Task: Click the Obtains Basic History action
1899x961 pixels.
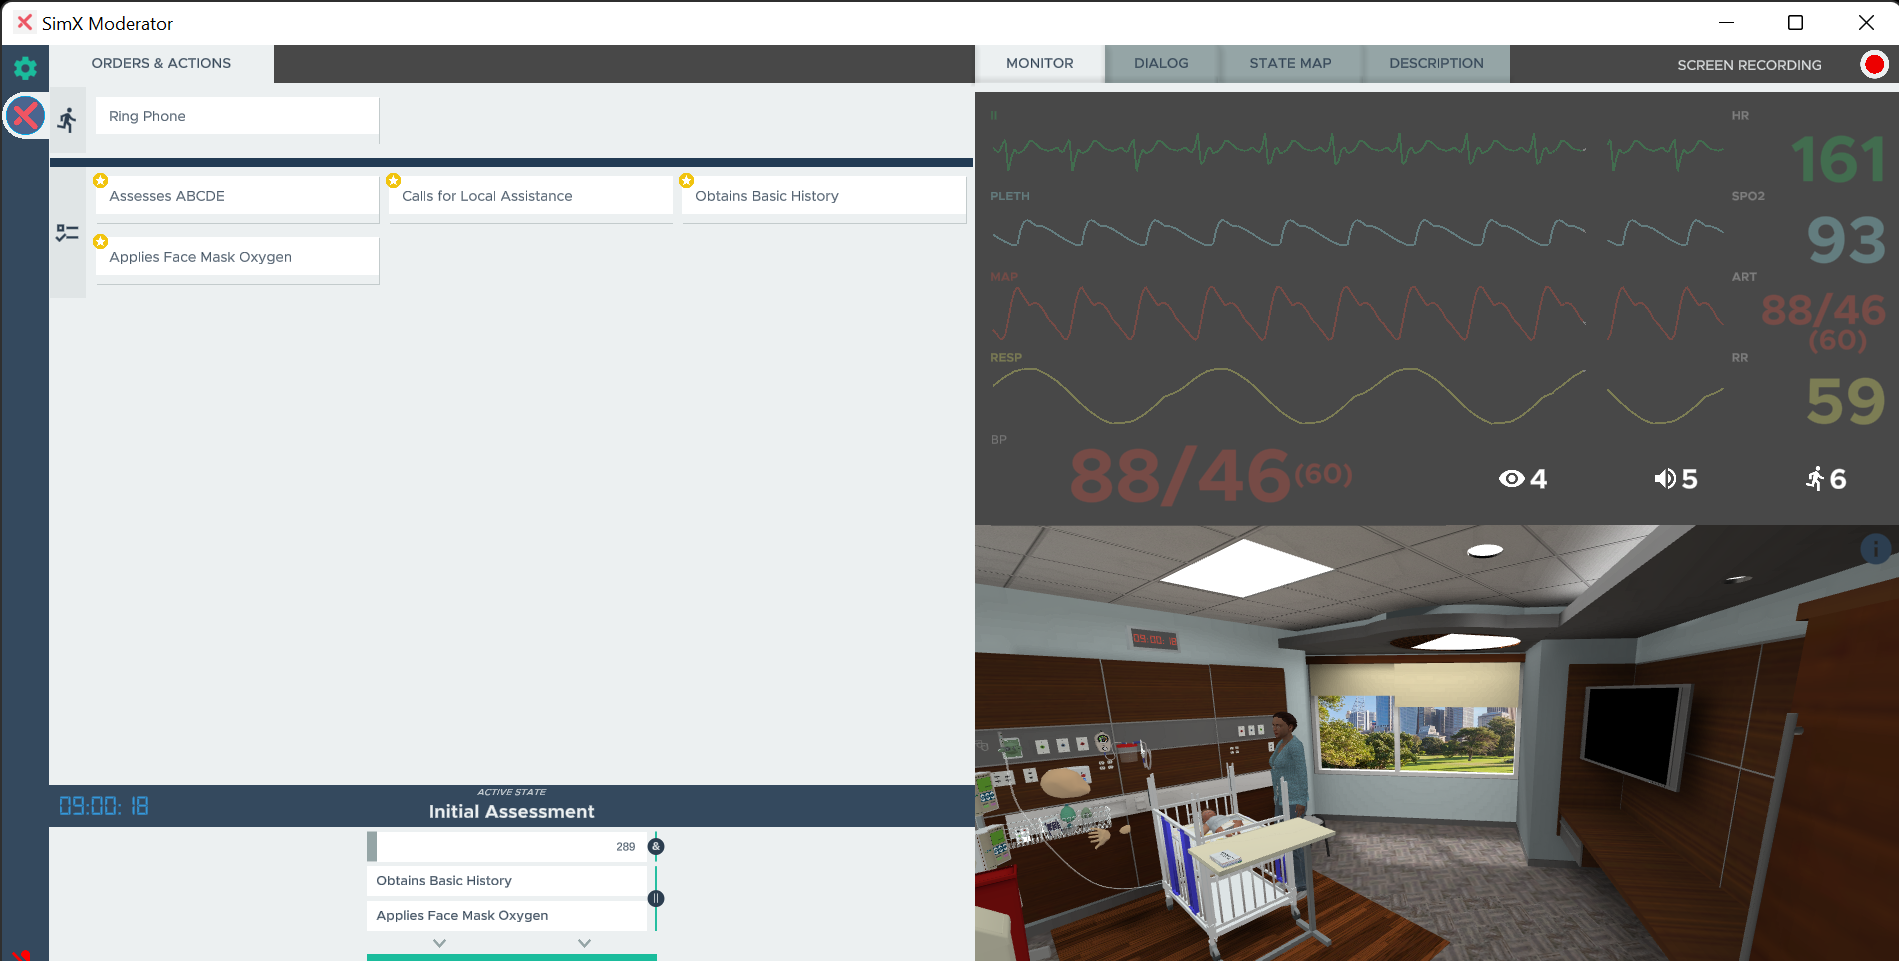Action: tap(824, 196)
